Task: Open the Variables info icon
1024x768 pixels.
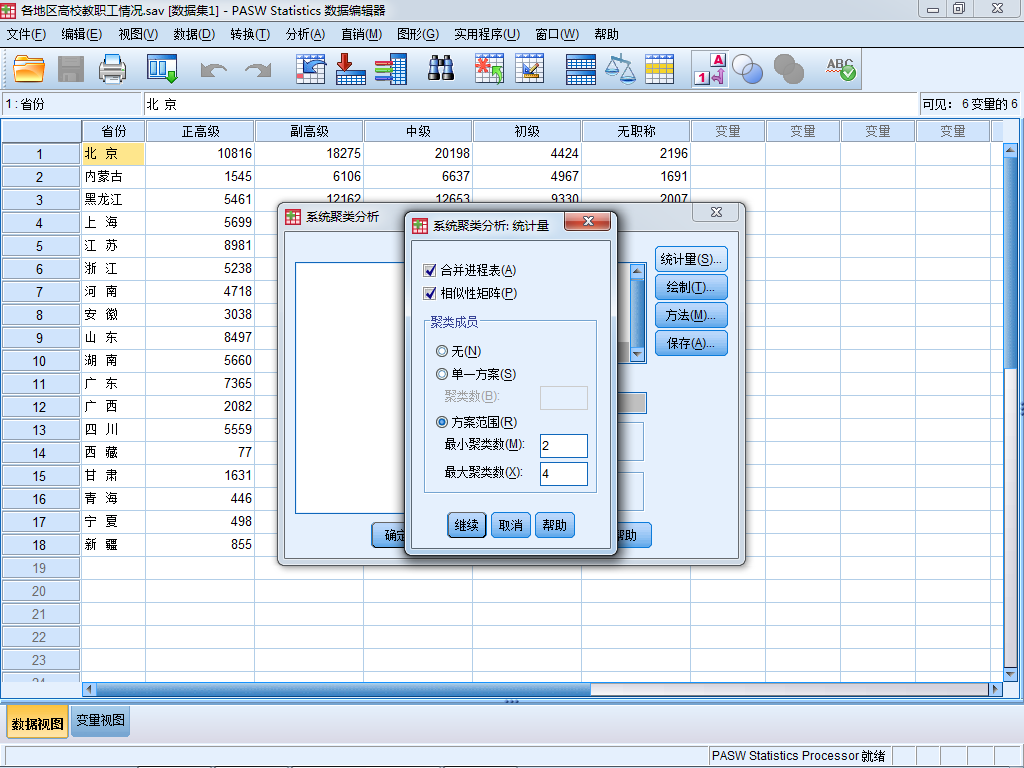Action: (391, 69)
